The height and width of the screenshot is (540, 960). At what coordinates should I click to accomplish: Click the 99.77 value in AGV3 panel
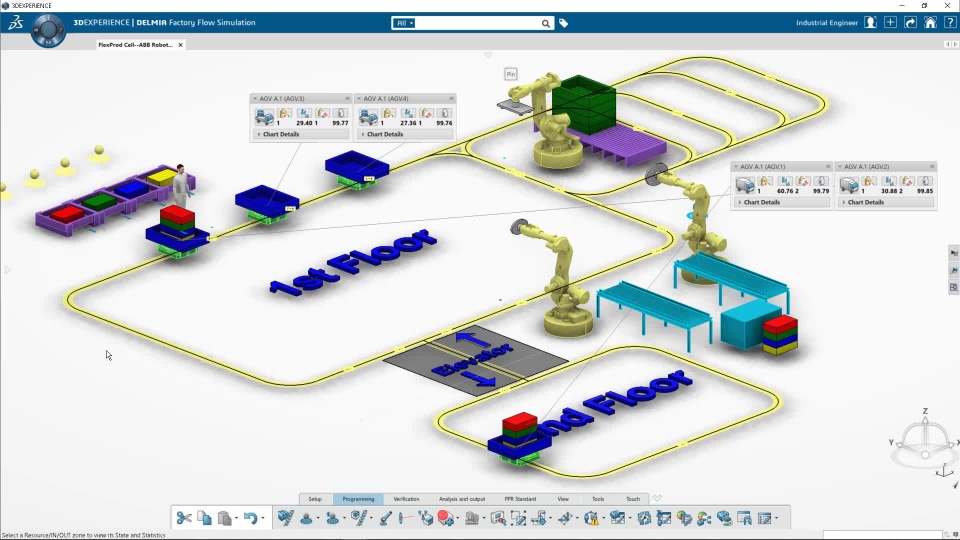tap(340, 123)
